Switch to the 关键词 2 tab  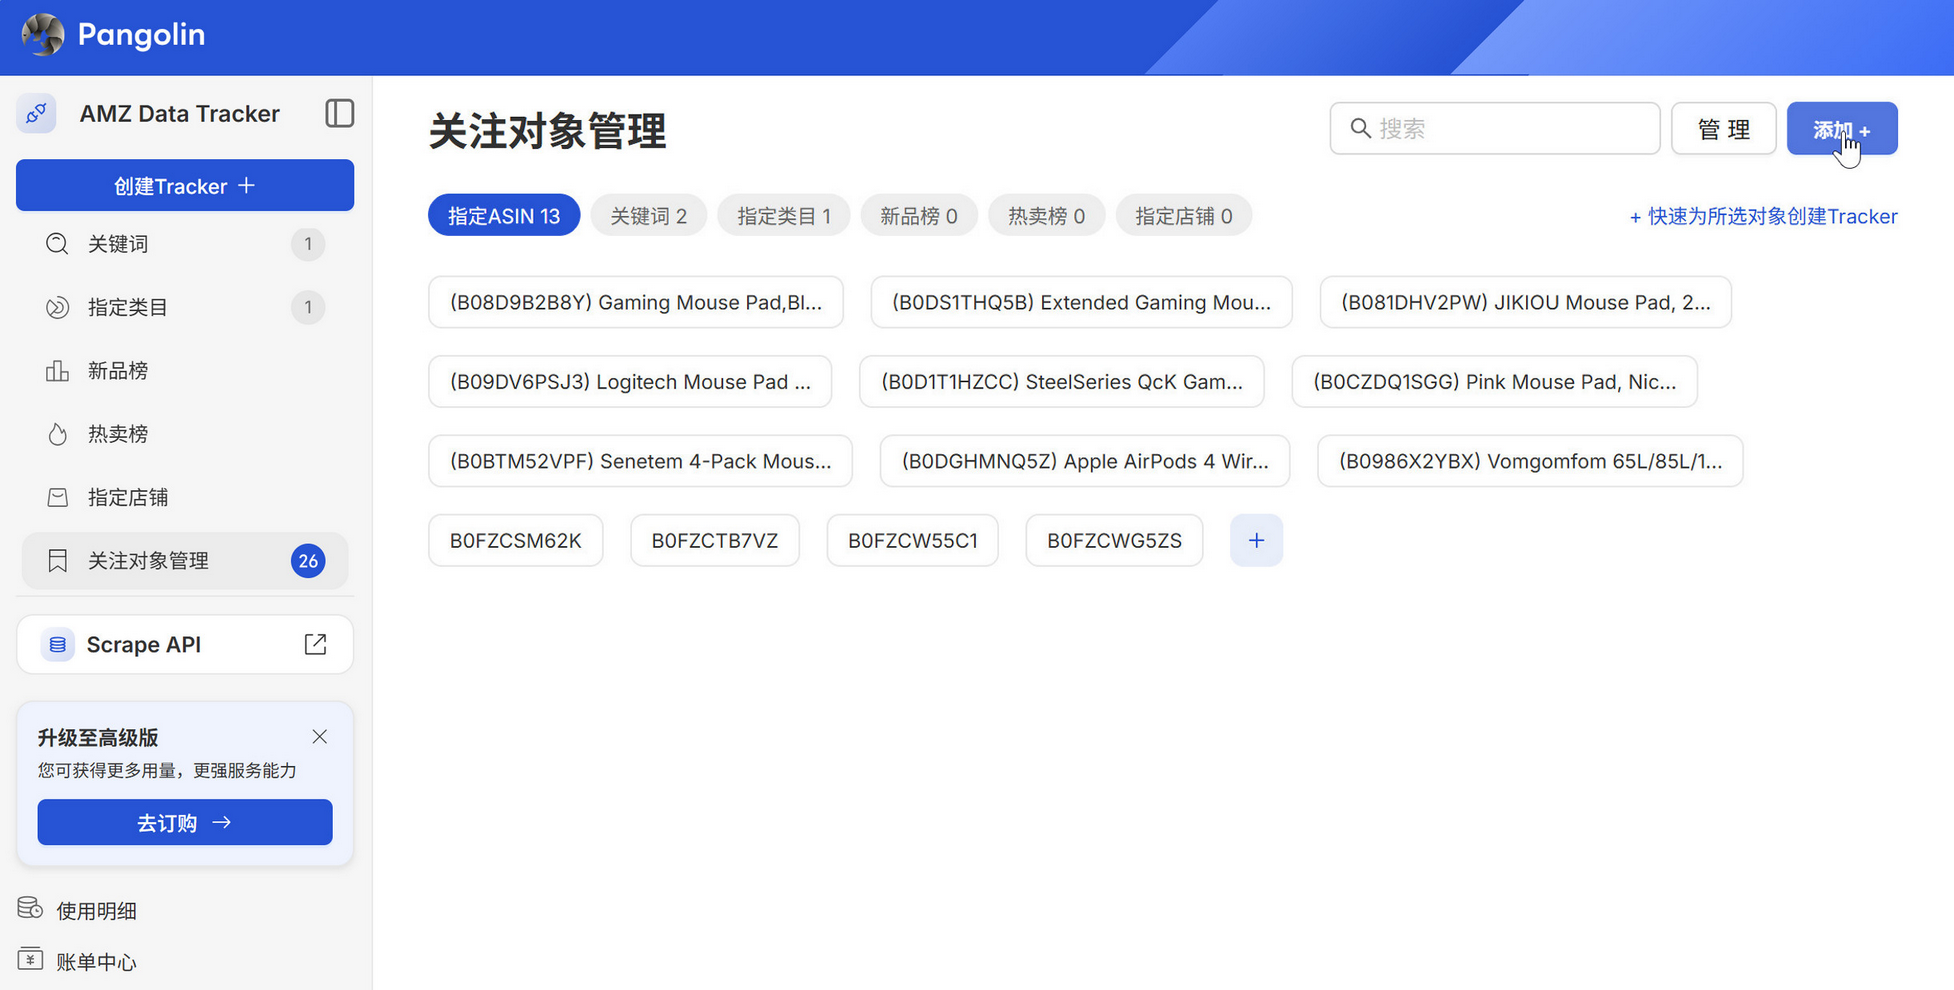pos(648,216)
